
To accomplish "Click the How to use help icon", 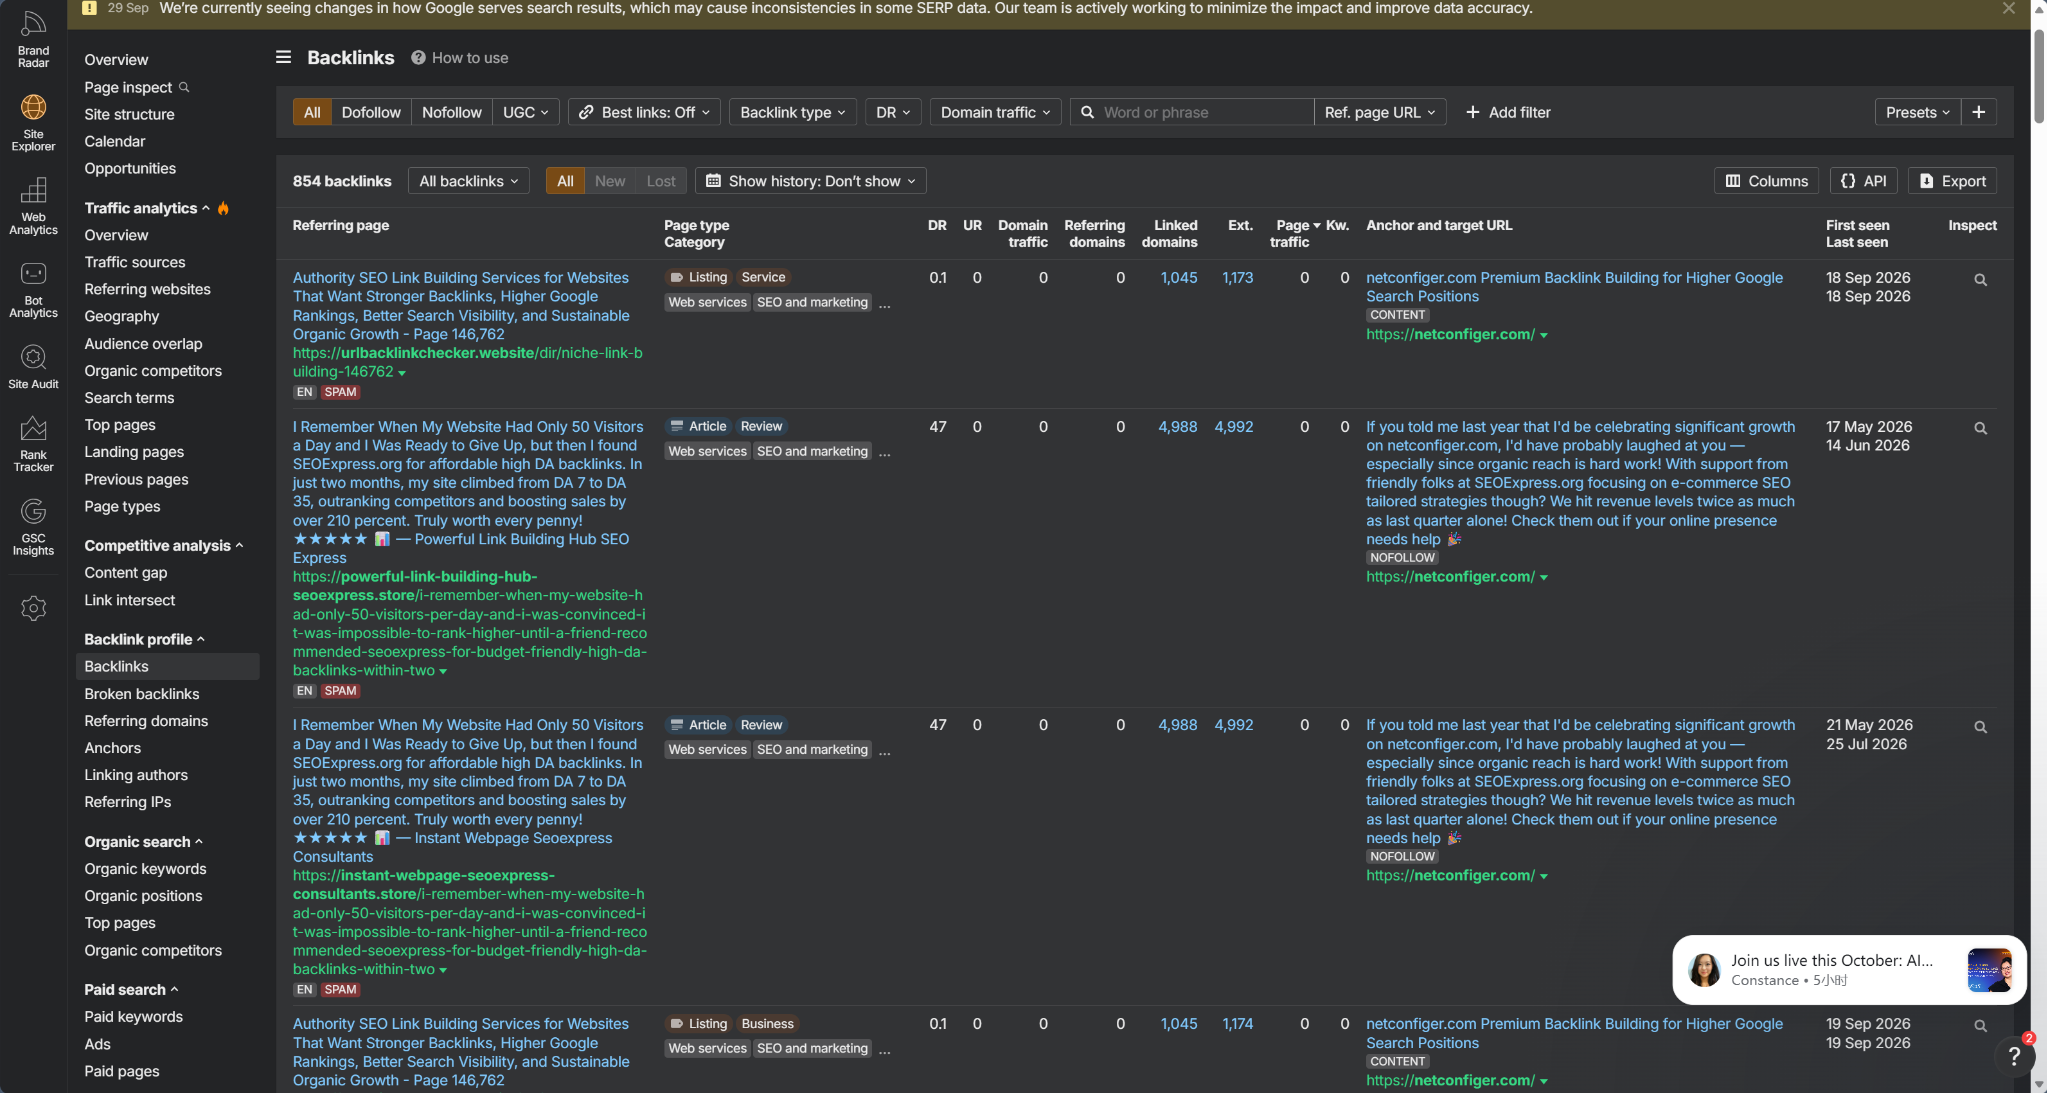I will (x=418, y=57).
